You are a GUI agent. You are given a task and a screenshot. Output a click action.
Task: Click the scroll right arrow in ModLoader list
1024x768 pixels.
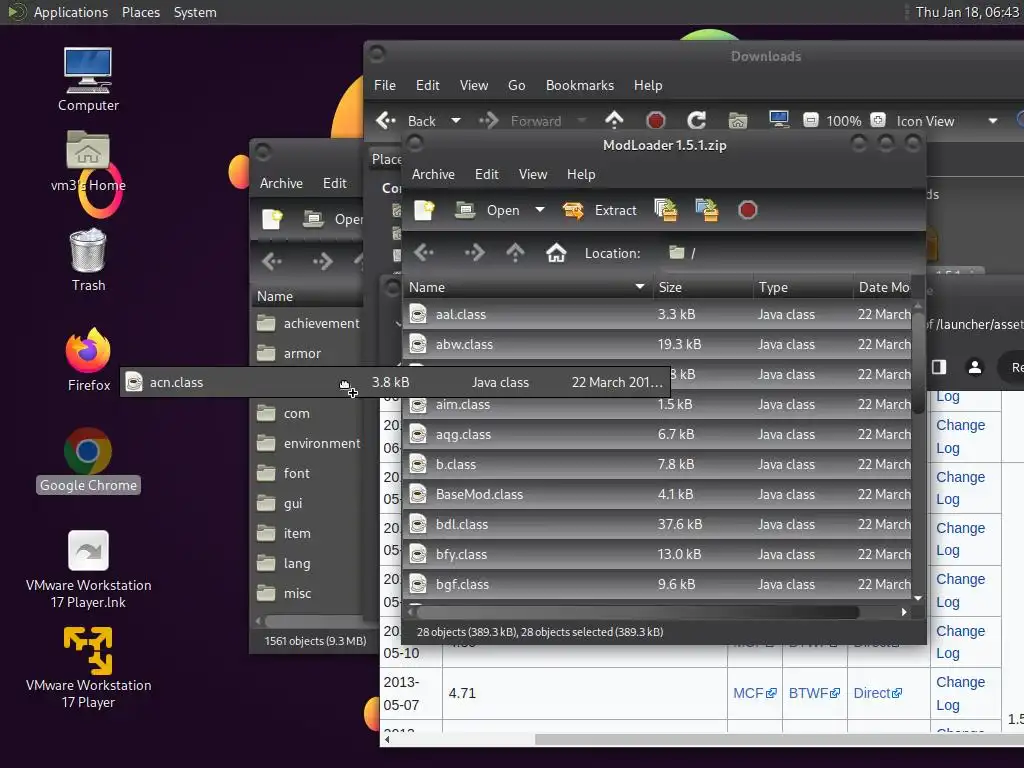[x=904, y=613]
